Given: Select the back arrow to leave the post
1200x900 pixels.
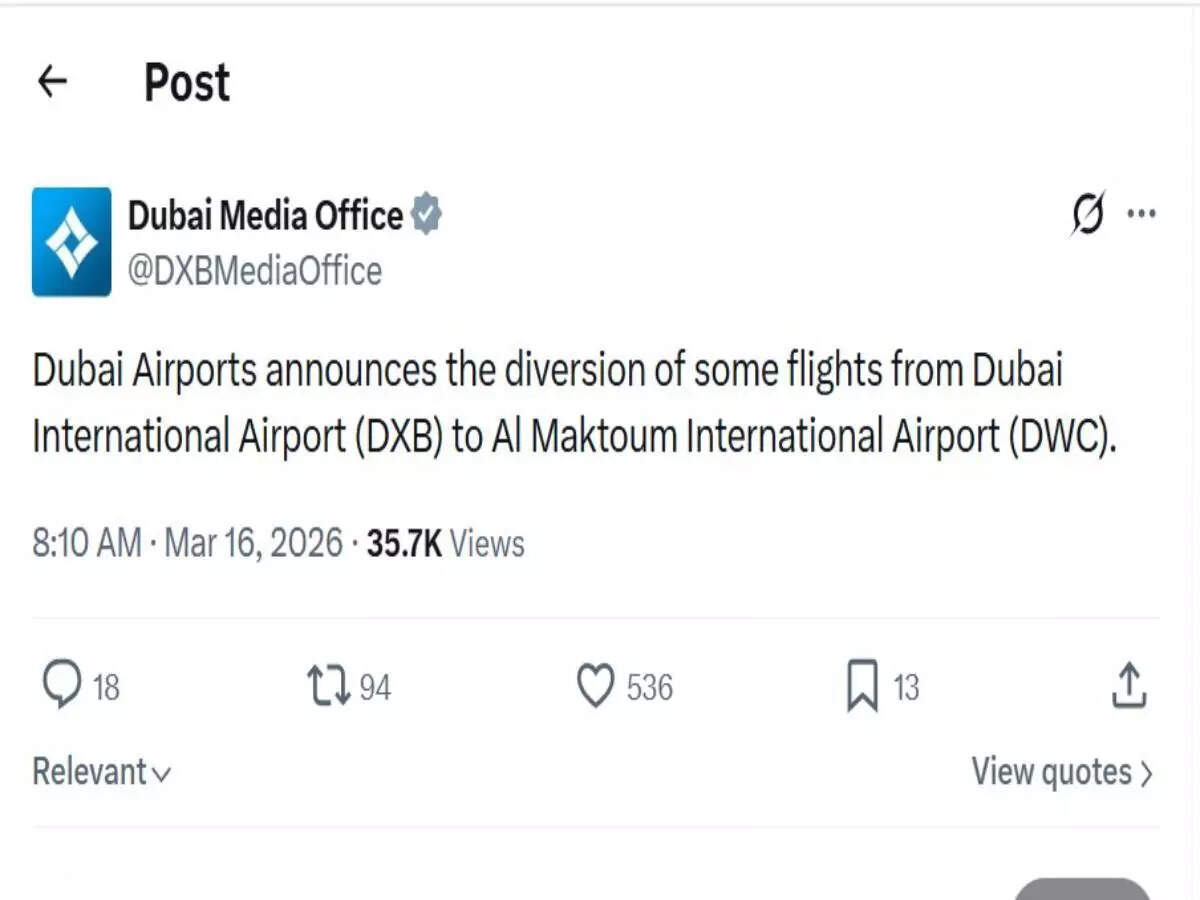Looking at the screenshot, I should tap(51, 81).
